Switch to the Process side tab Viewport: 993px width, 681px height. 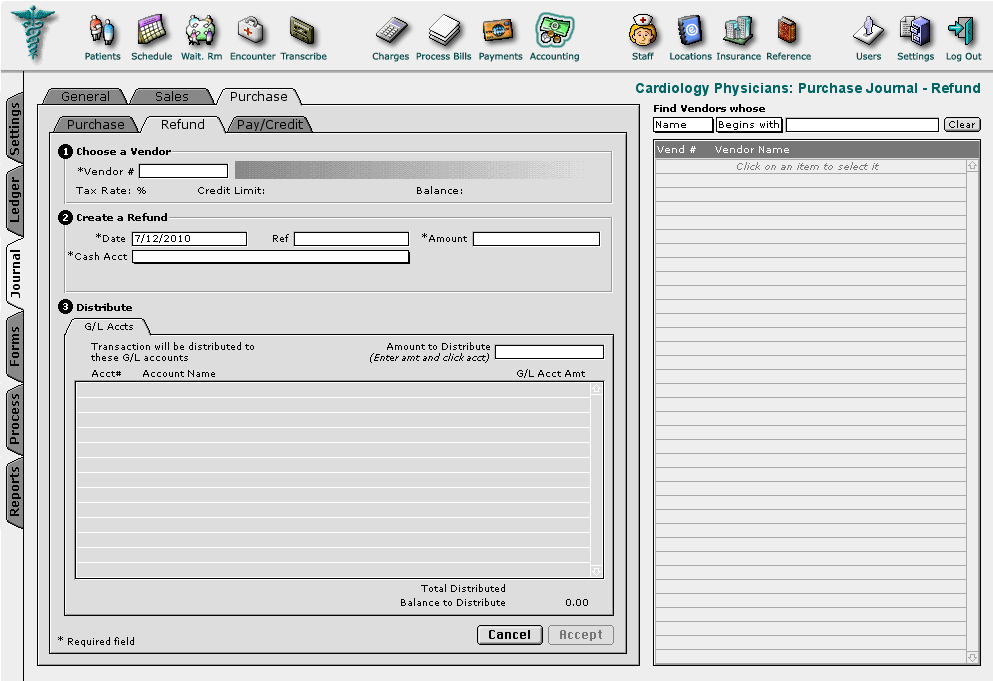point(14,419)
